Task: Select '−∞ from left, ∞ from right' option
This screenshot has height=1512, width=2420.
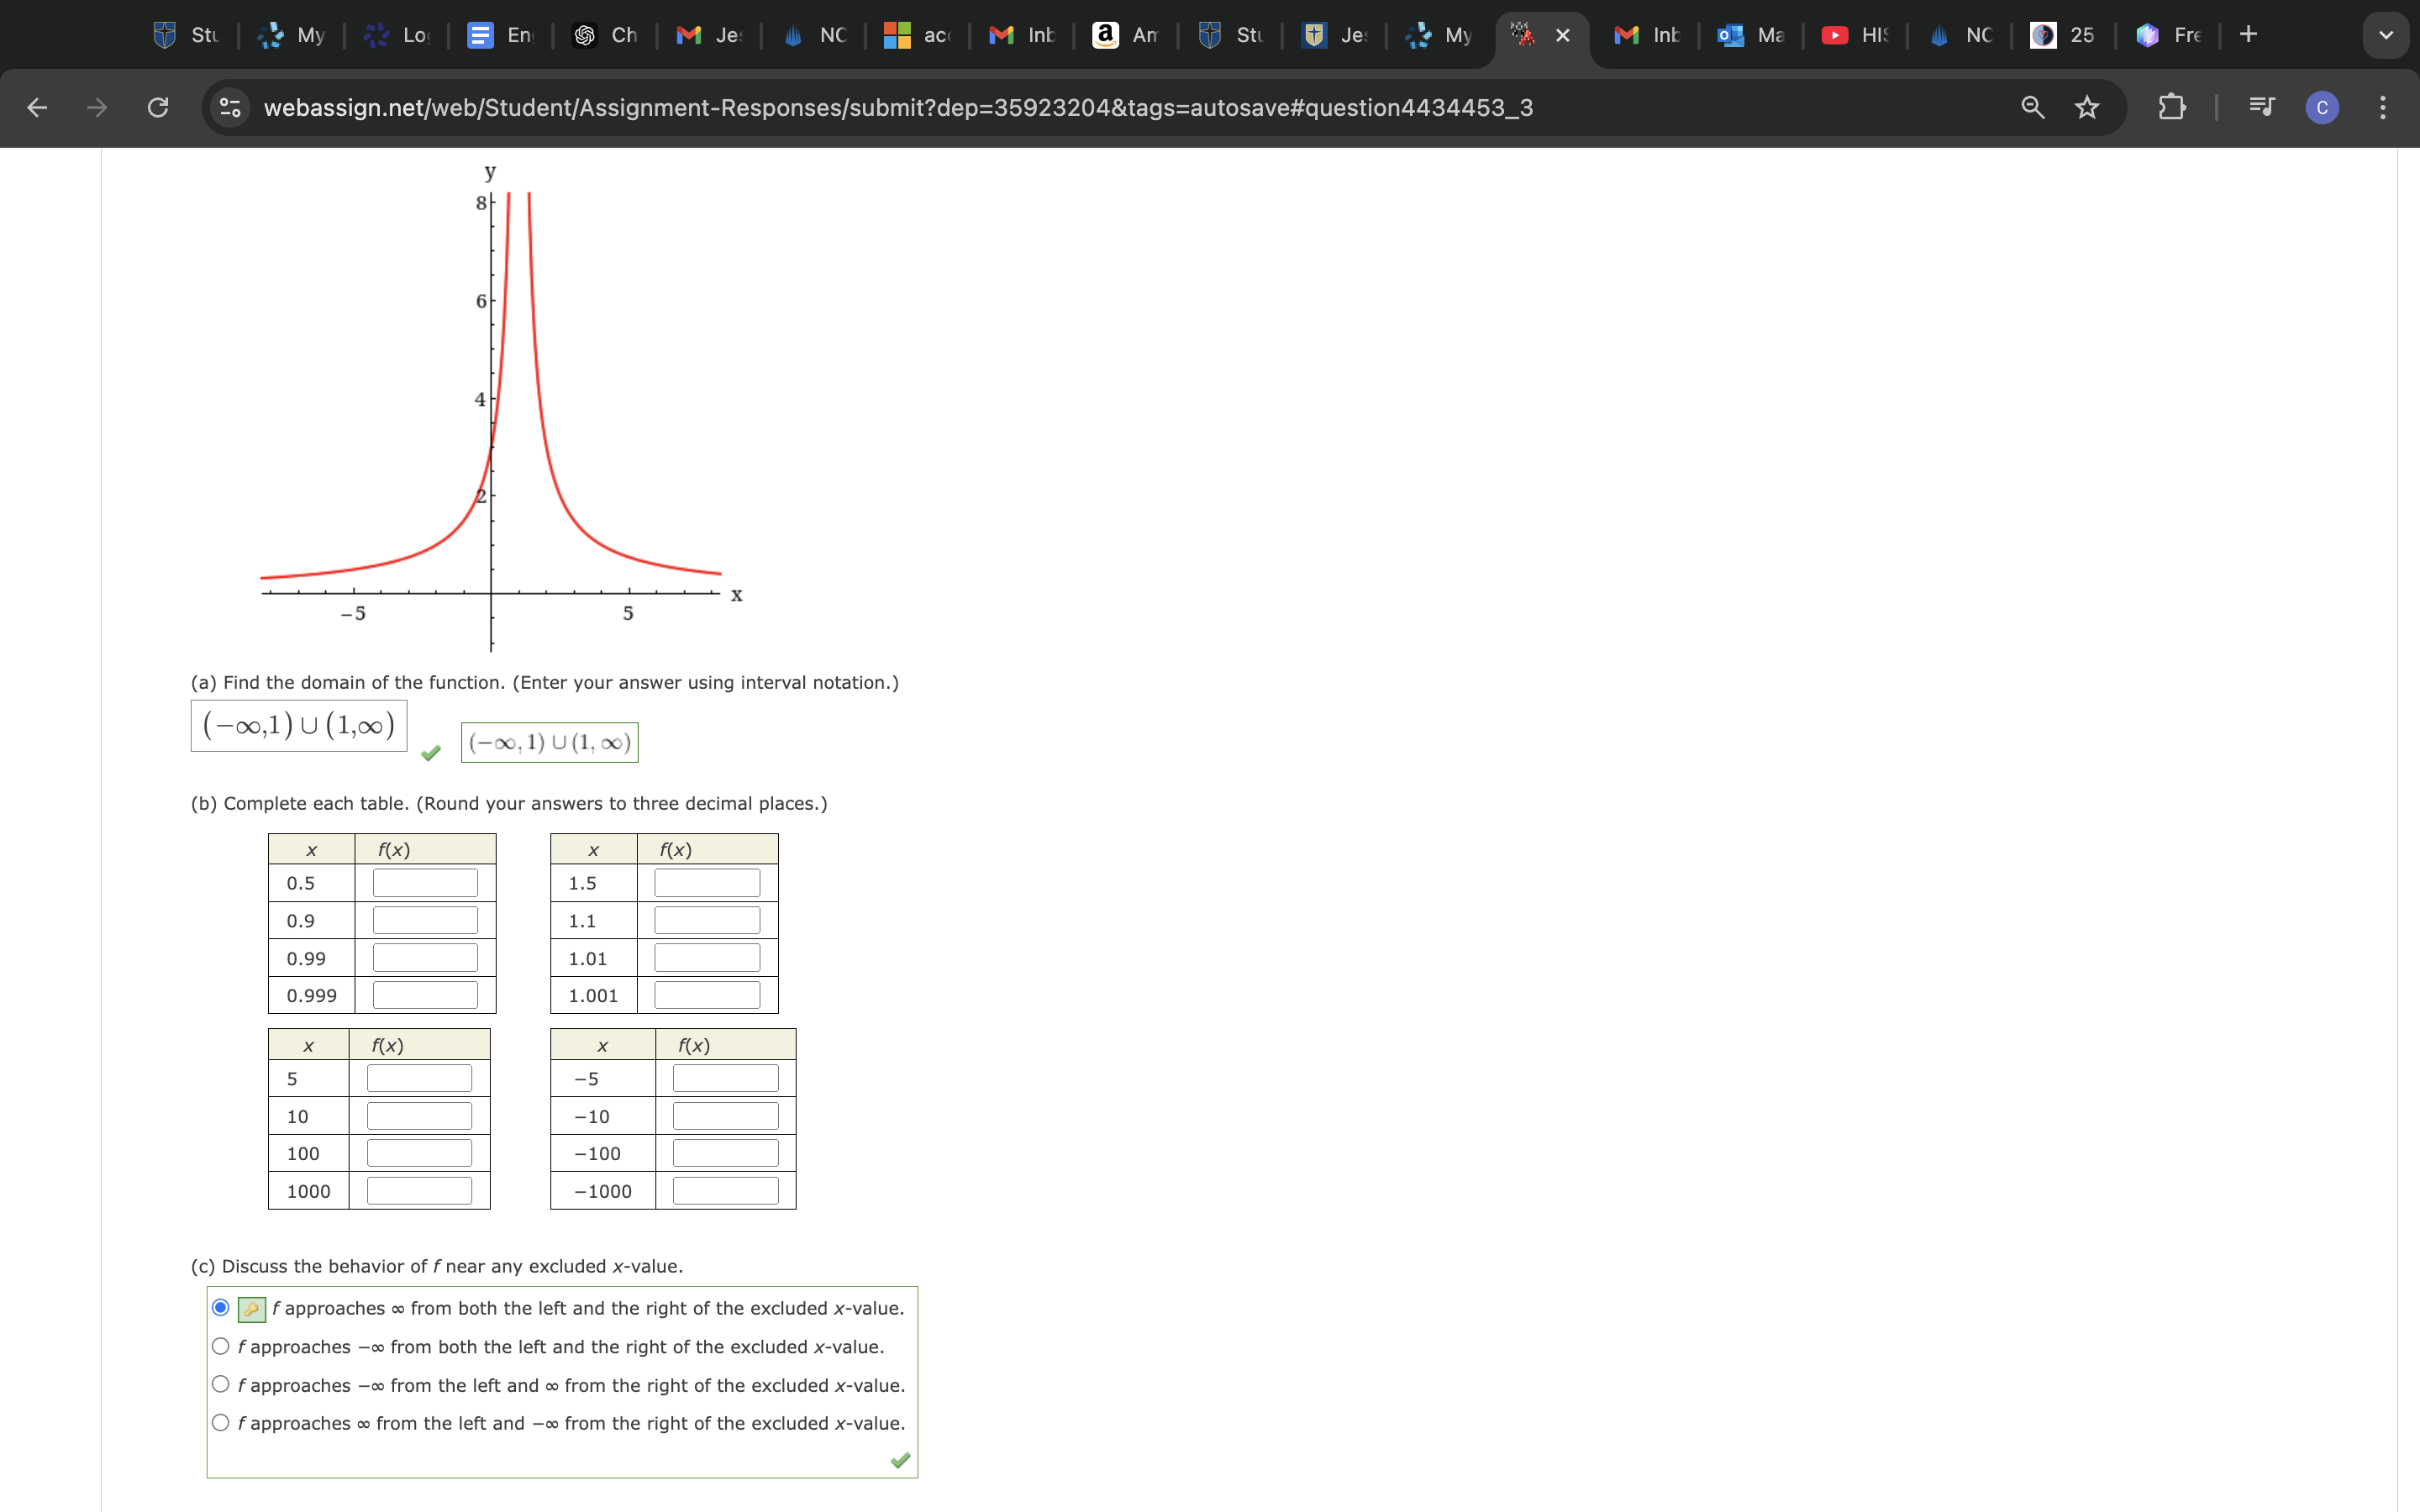Action: (221, 1384)
